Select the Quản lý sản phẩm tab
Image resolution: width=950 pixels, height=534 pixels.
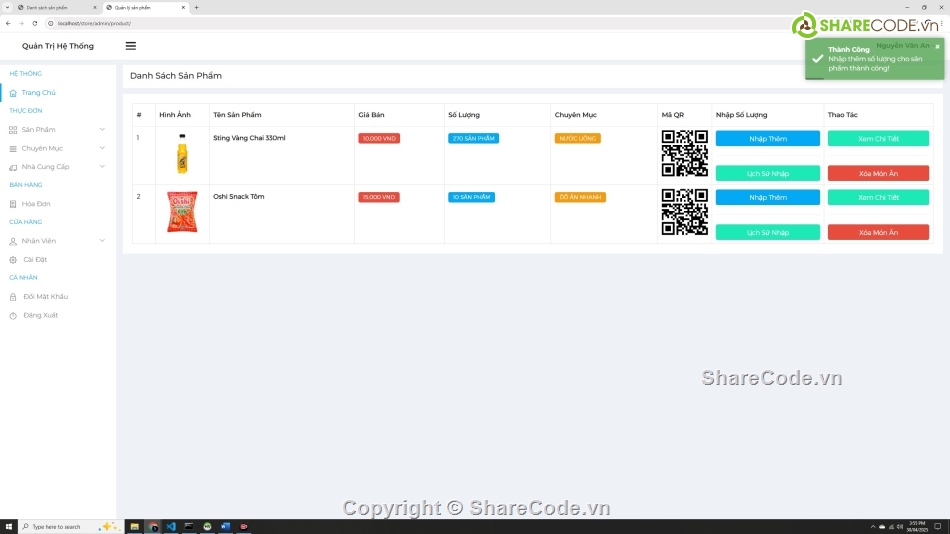(145, 7)
